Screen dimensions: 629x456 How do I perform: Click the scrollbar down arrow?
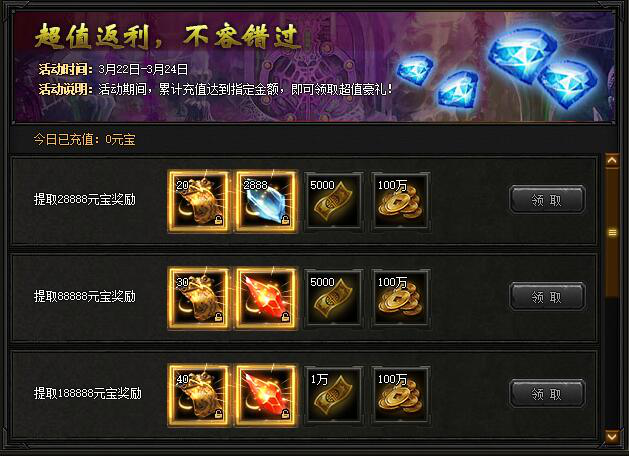(x=612, y=436)
